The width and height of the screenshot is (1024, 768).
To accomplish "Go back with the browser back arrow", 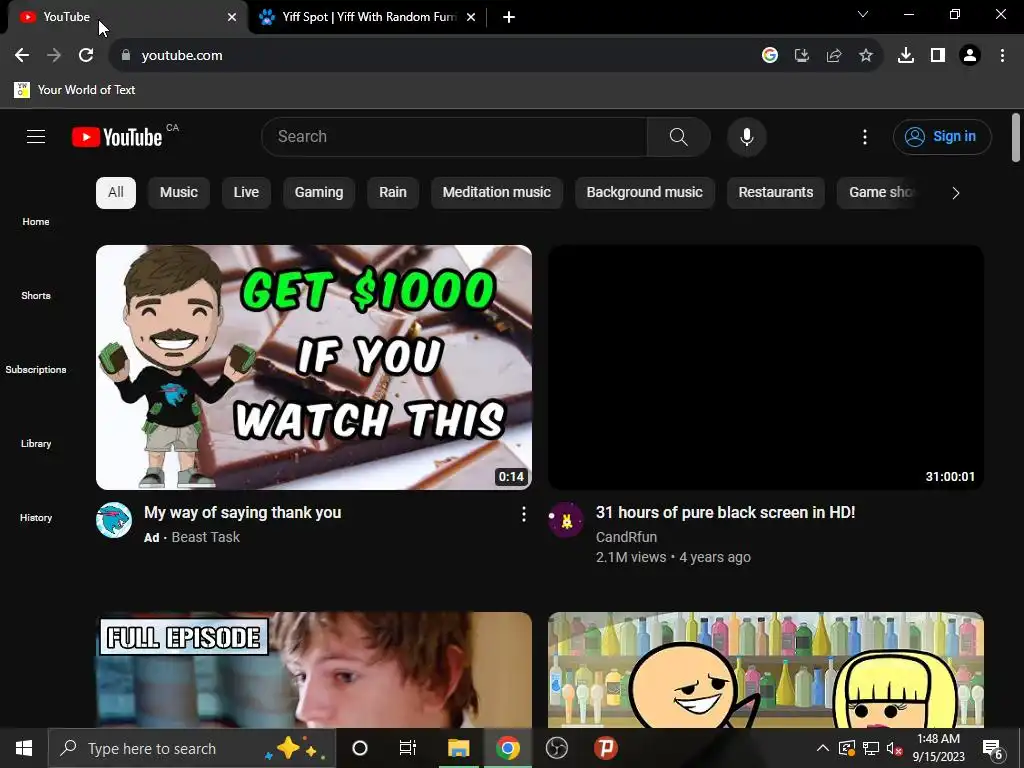I will tap(22, 56).
